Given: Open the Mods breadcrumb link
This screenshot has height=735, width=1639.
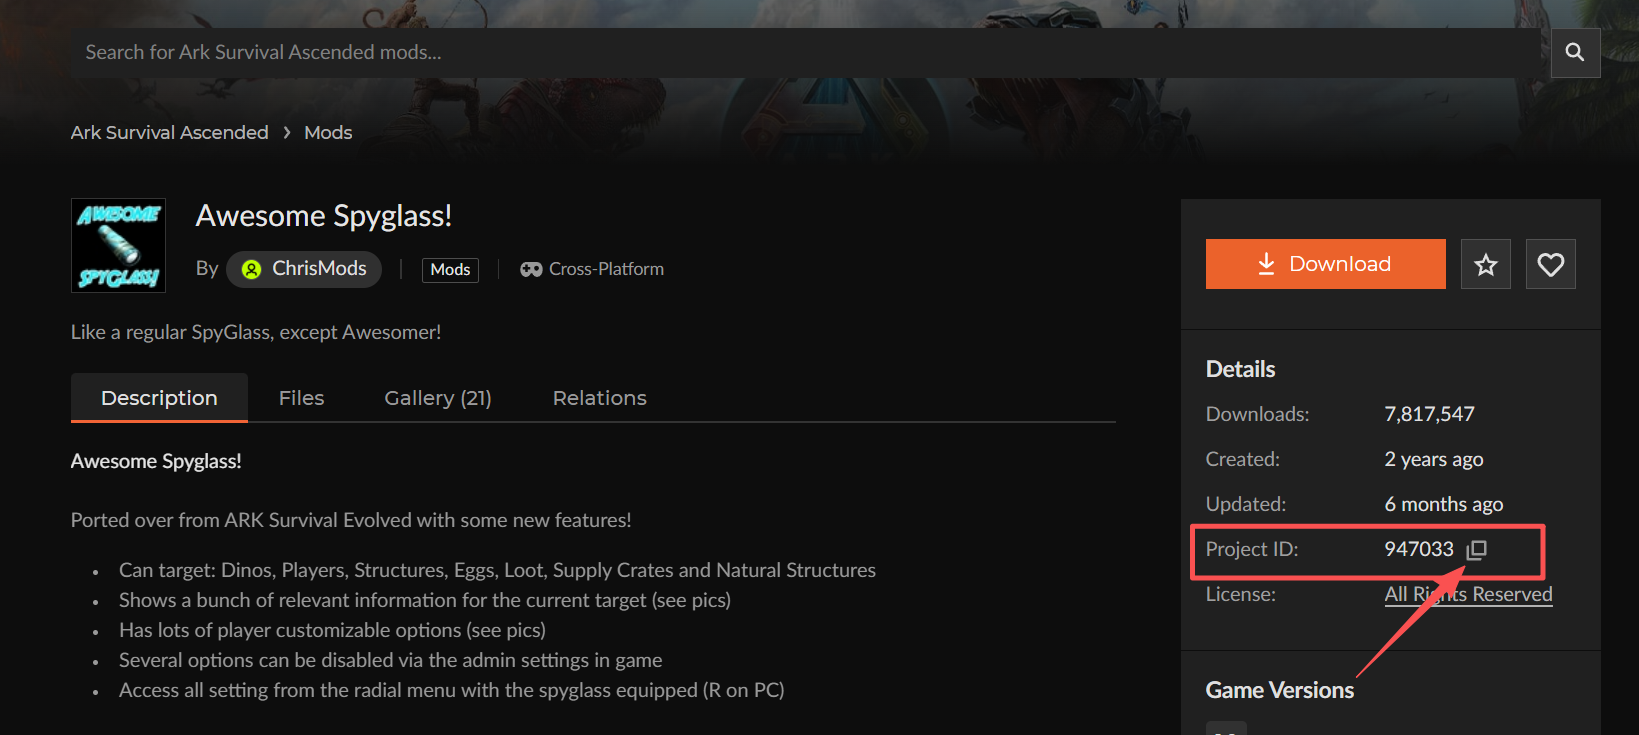Looking at the screenshot, I should (328, 133).
